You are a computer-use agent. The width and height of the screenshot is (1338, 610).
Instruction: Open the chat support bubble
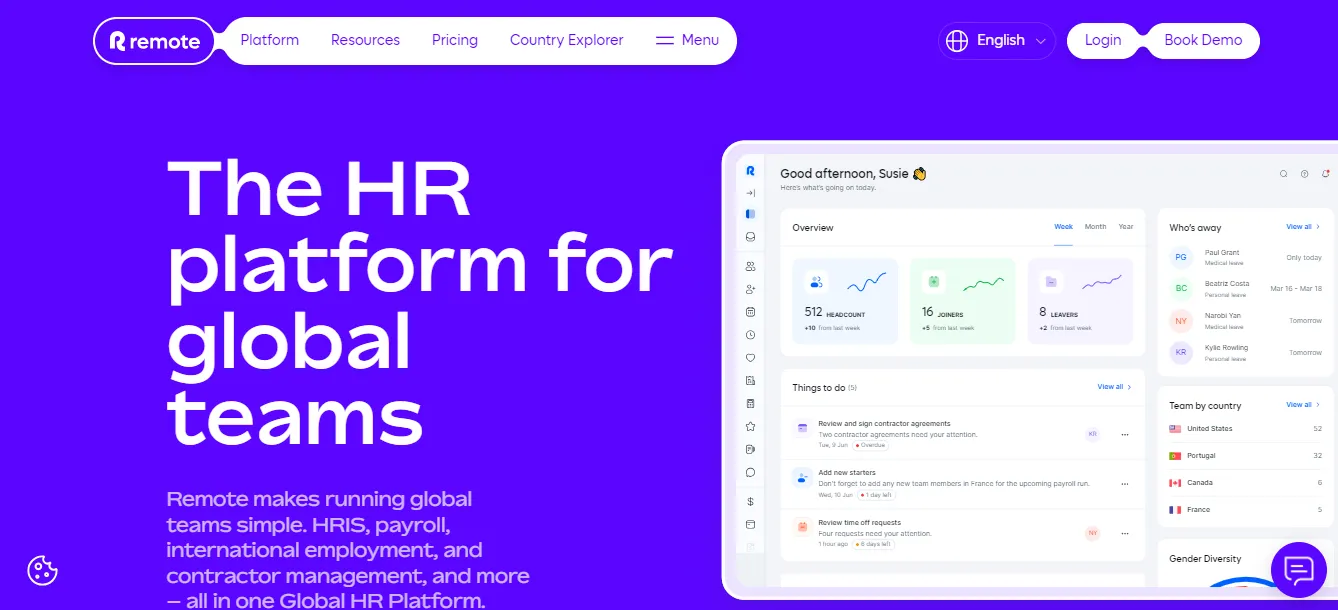coord(1298,570)
